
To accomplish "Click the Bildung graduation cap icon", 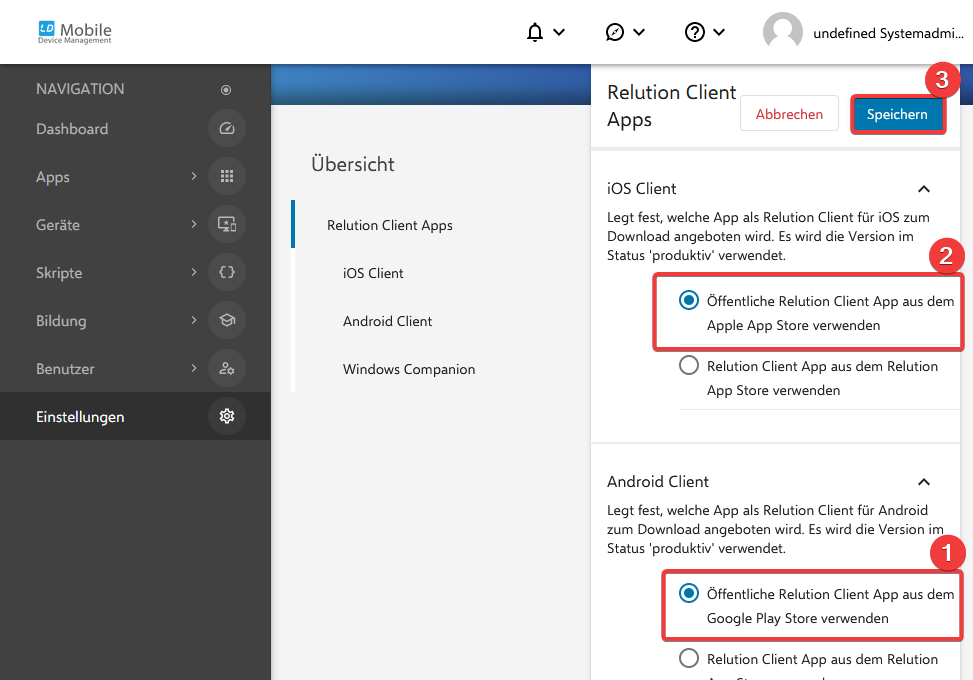I will [227, 320].
